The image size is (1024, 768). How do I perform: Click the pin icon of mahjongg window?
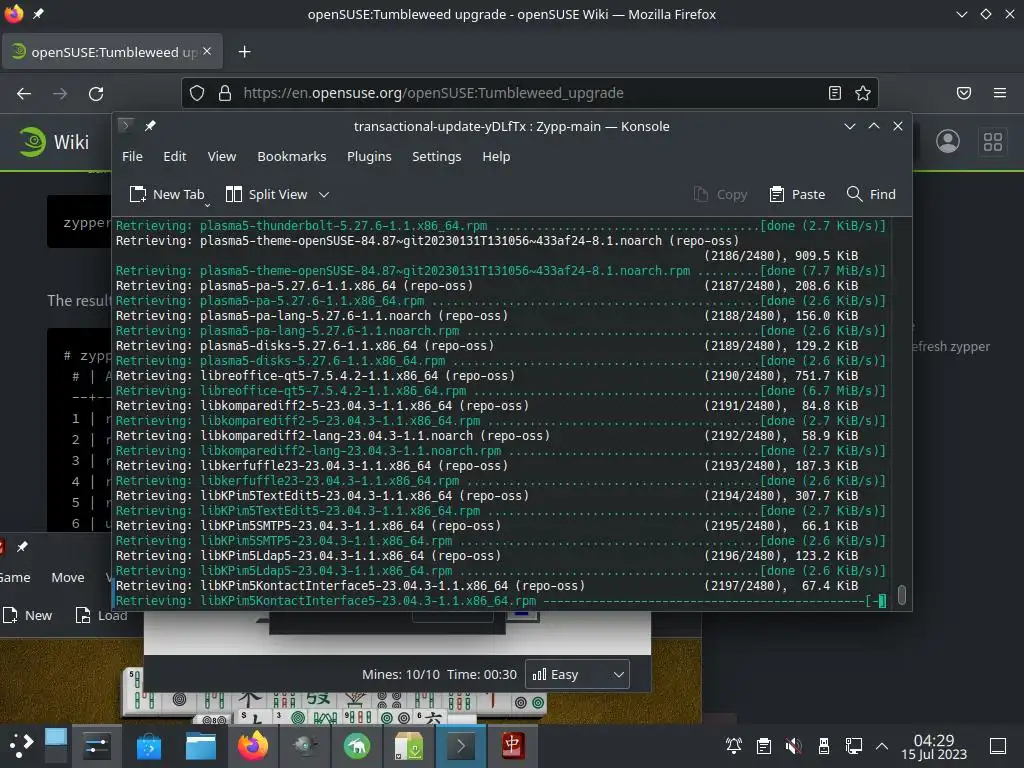coord(22,547)
